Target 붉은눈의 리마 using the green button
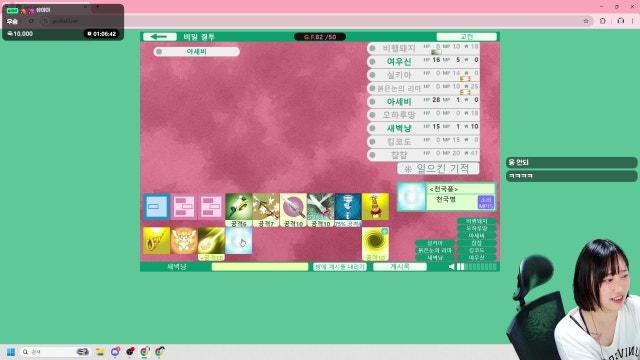Image resolution: width=640 pixels, height=360 pixels. pyautogui.click(x=435, y=251)
